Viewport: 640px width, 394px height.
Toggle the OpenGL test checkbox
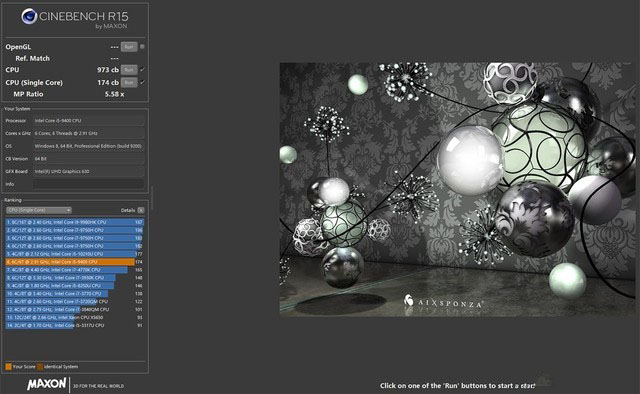point(142,47)
